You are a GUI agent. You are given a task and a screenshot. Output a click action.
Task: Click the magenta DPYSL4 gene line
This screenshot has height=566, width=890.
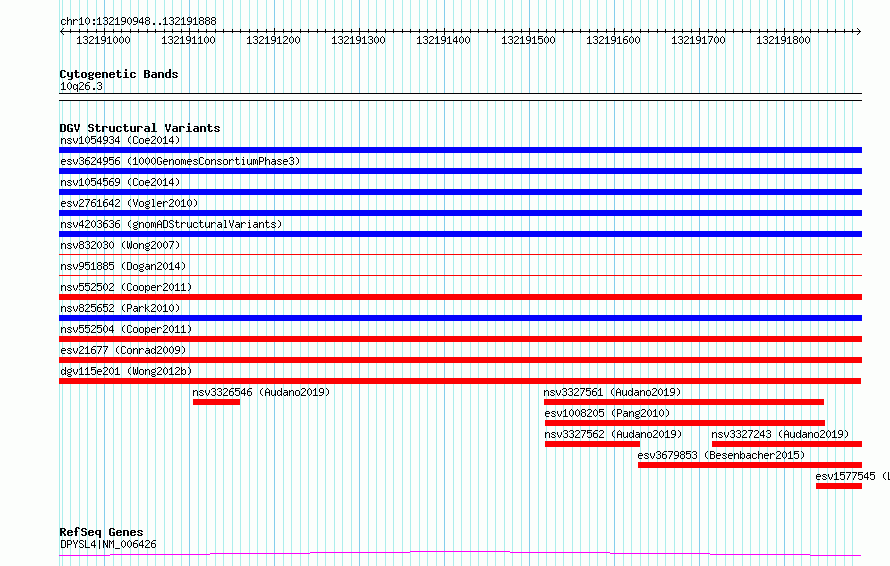460,554
